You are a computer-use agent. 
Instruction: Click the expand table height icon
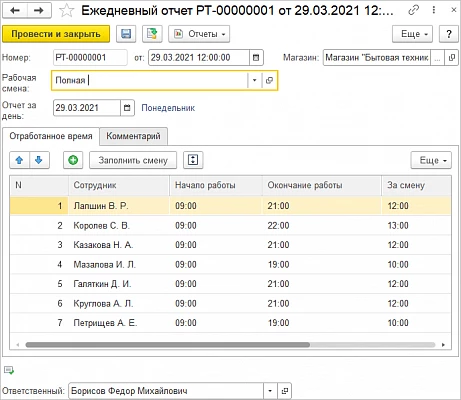(193, 160)
